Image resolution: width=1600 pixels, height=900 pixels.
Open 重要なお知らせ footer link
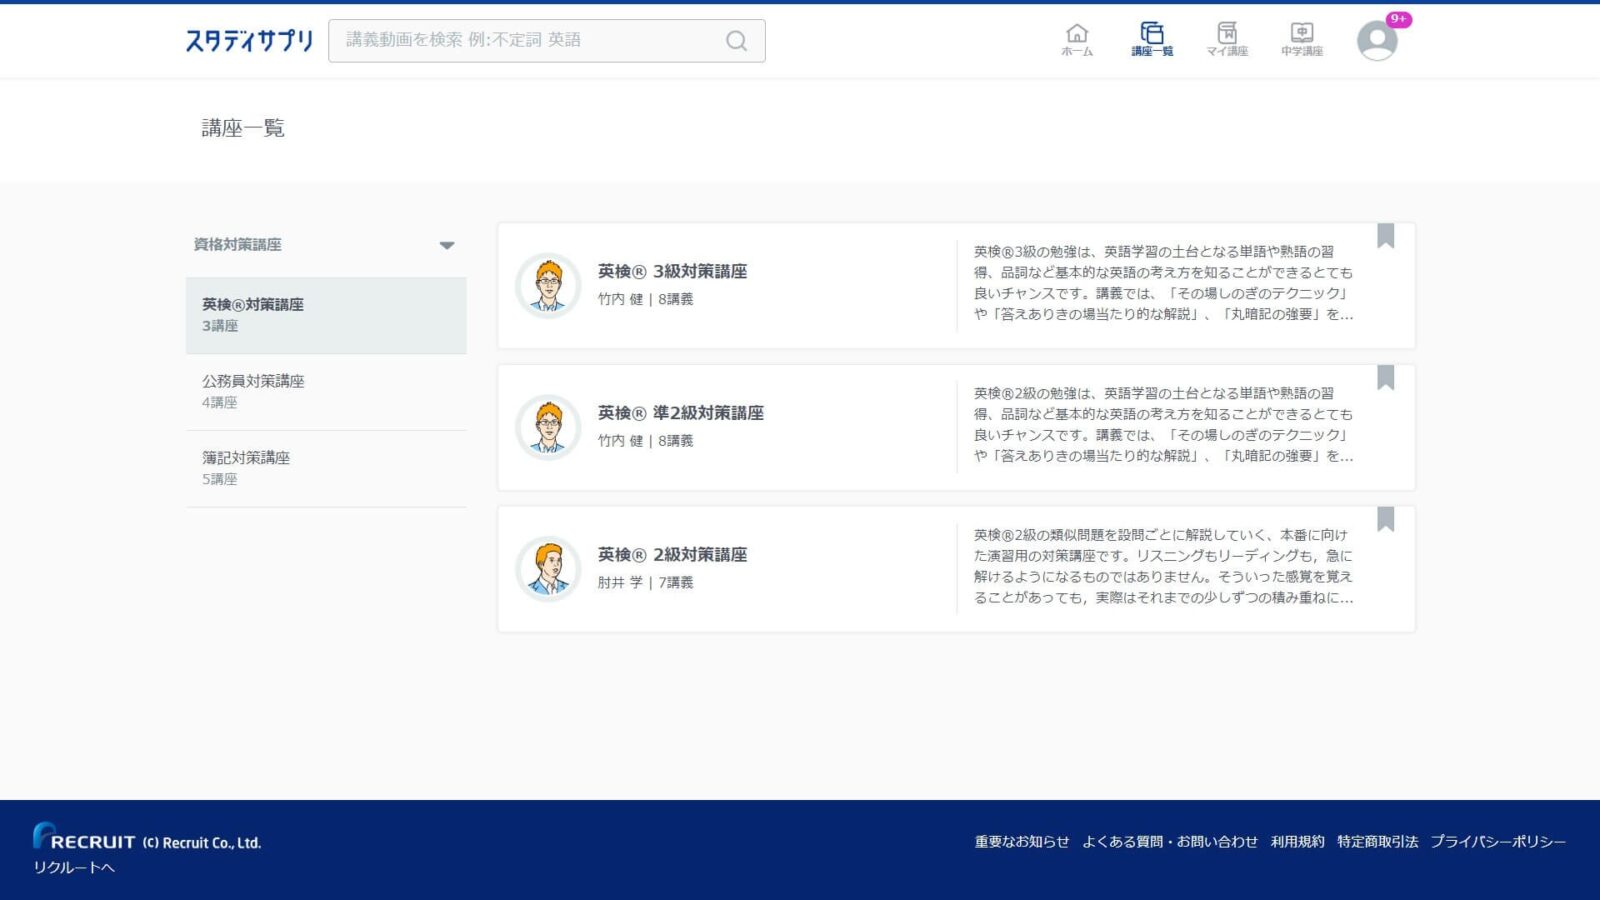click(x=1022, y=842)
